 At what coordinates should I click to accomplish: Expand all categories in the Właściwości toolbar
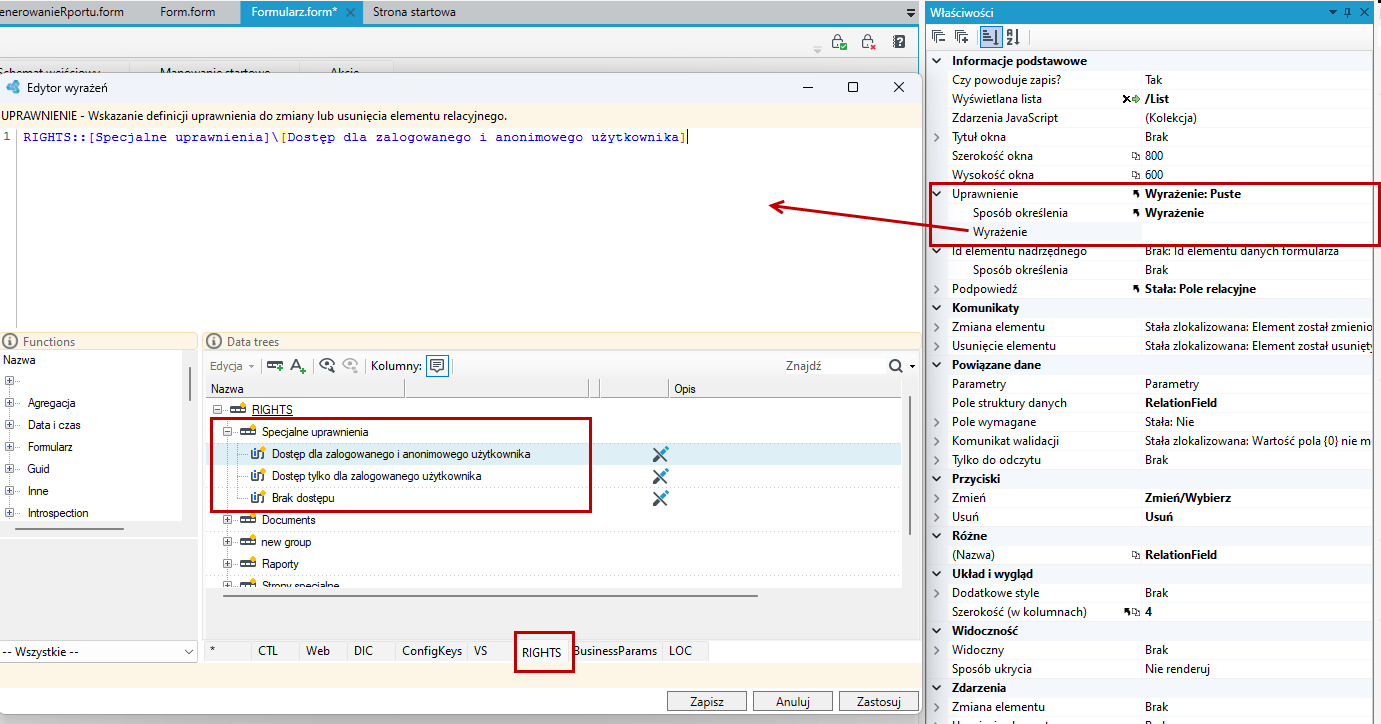pos(961,37)
